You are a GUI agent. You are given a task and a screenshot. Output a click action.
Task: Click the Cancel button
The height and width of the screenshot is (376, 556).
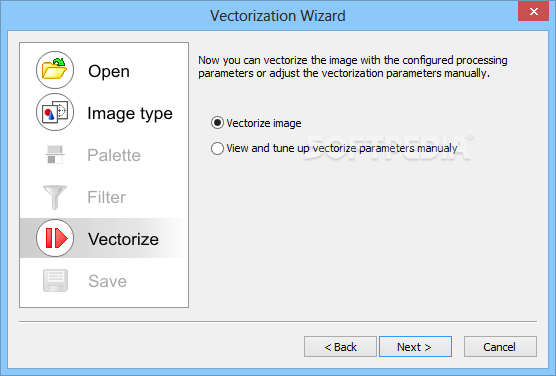500,347
